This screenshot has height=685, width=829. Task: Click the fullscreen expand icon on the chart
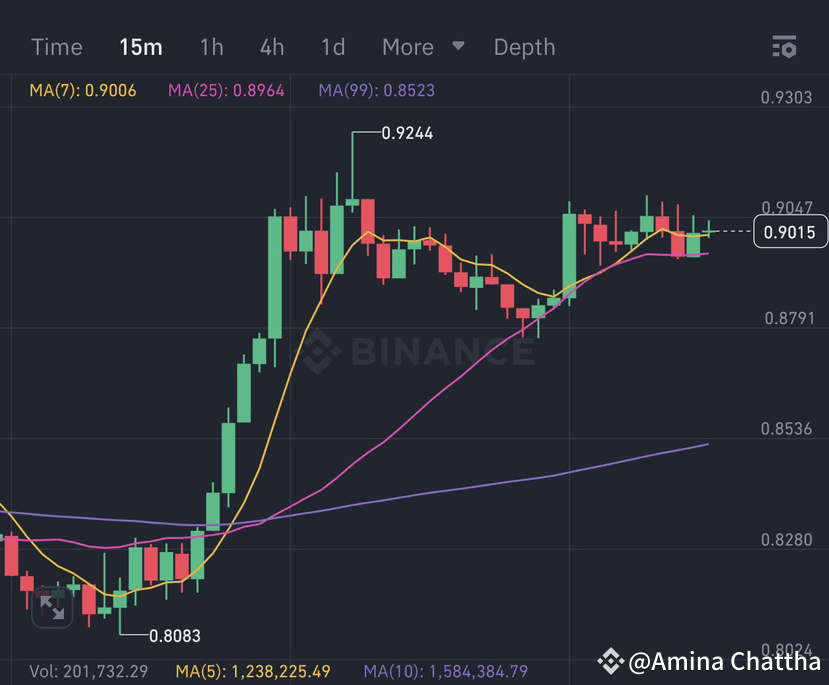[51, 606]
